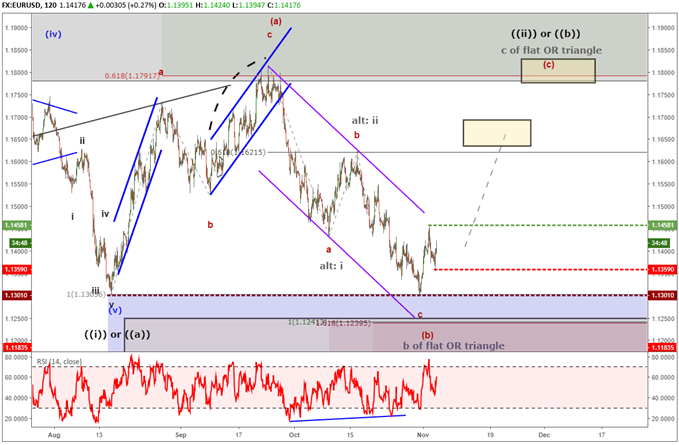Click 1.16000 on the right price scale
The width and height of the screenshot is (679, 445).
tap(663, 162)
